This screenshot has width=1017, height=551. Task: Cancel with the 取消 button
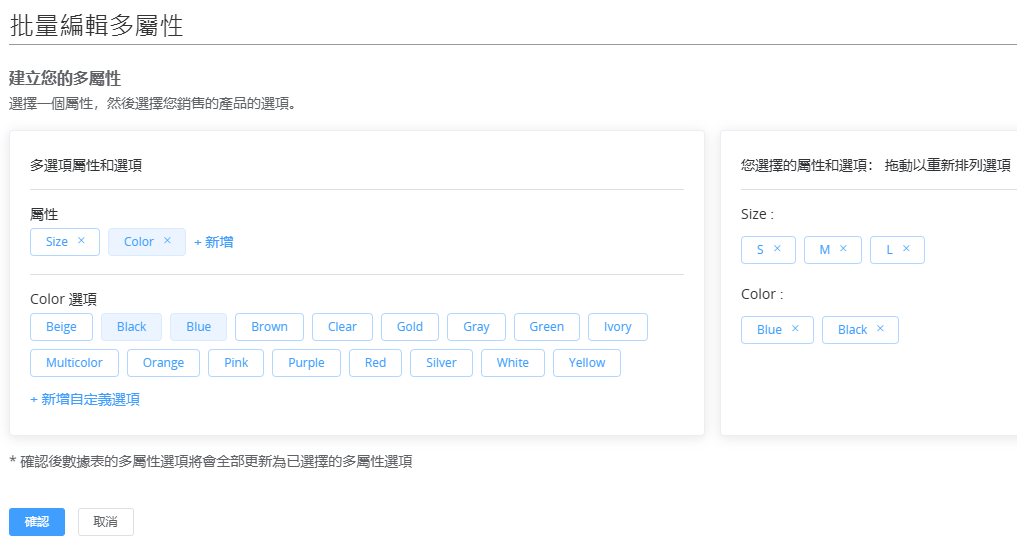pyautogui.click(x=106, y=522)
